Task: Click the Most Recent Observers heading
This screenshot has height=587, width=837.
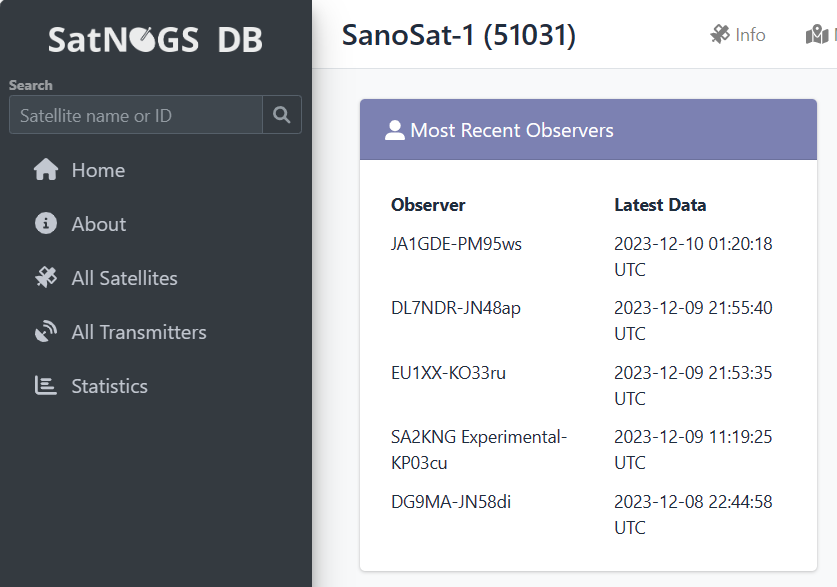Action: click(511, 130)
